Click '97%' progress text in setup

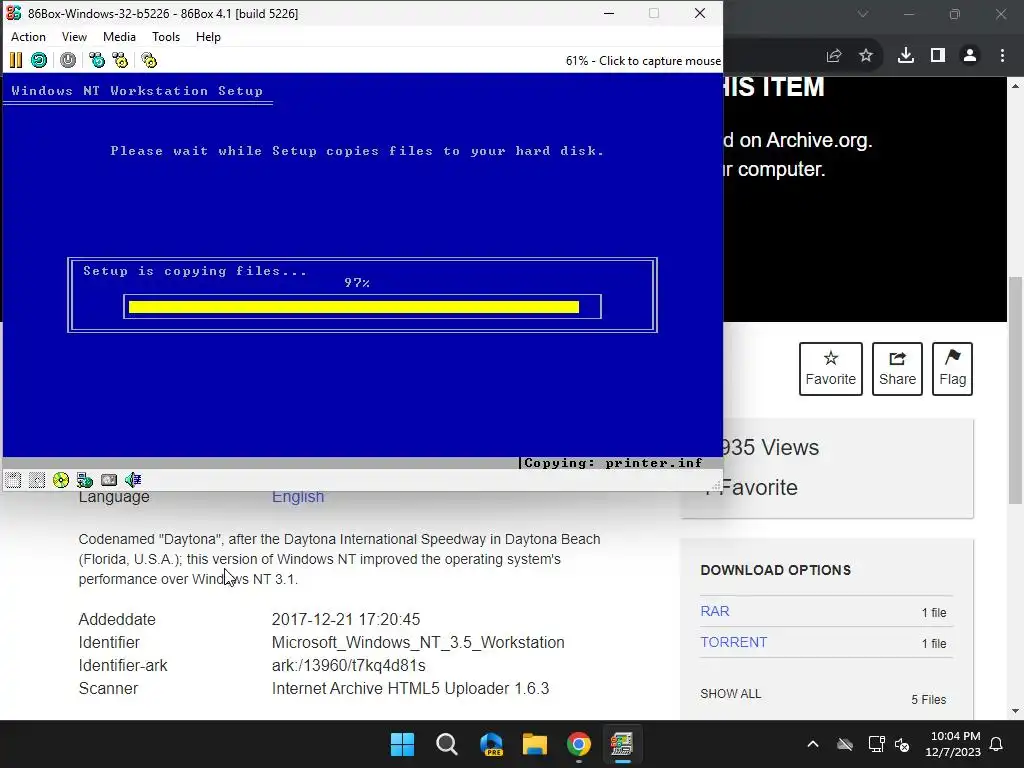click(357, 283)
